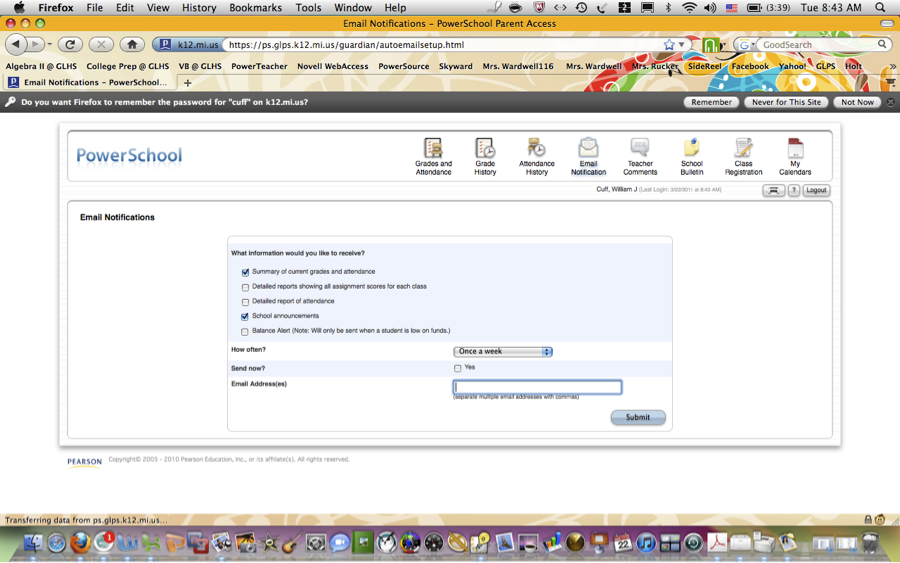Click the Logout button
The image size is (900, 563).
[816, 190]
